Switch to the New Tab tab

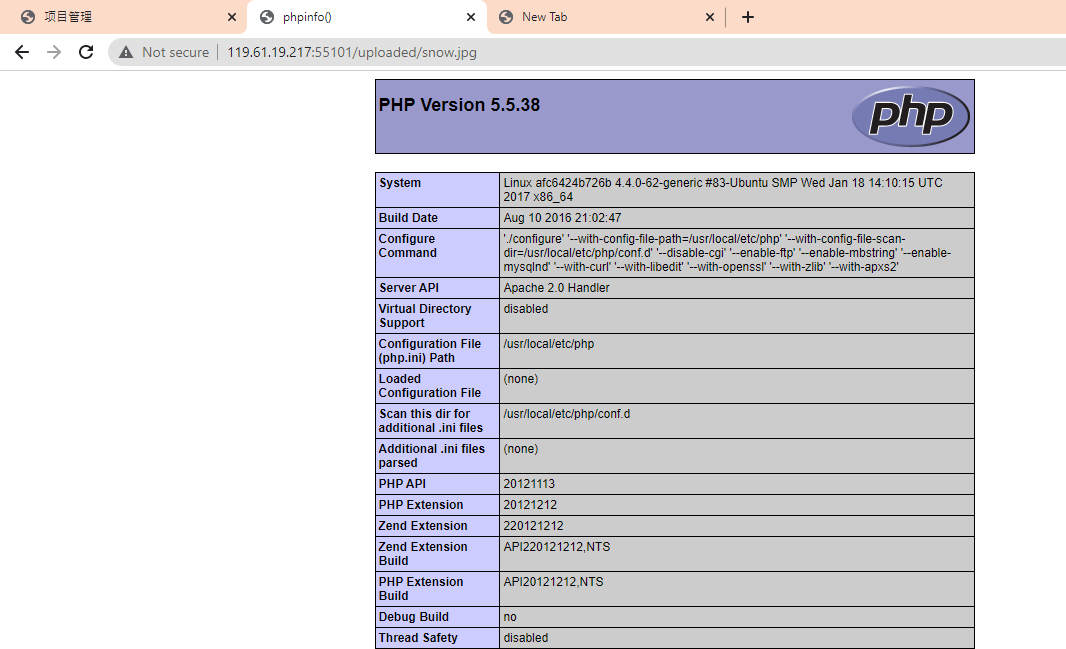click(x=605, y=17)
